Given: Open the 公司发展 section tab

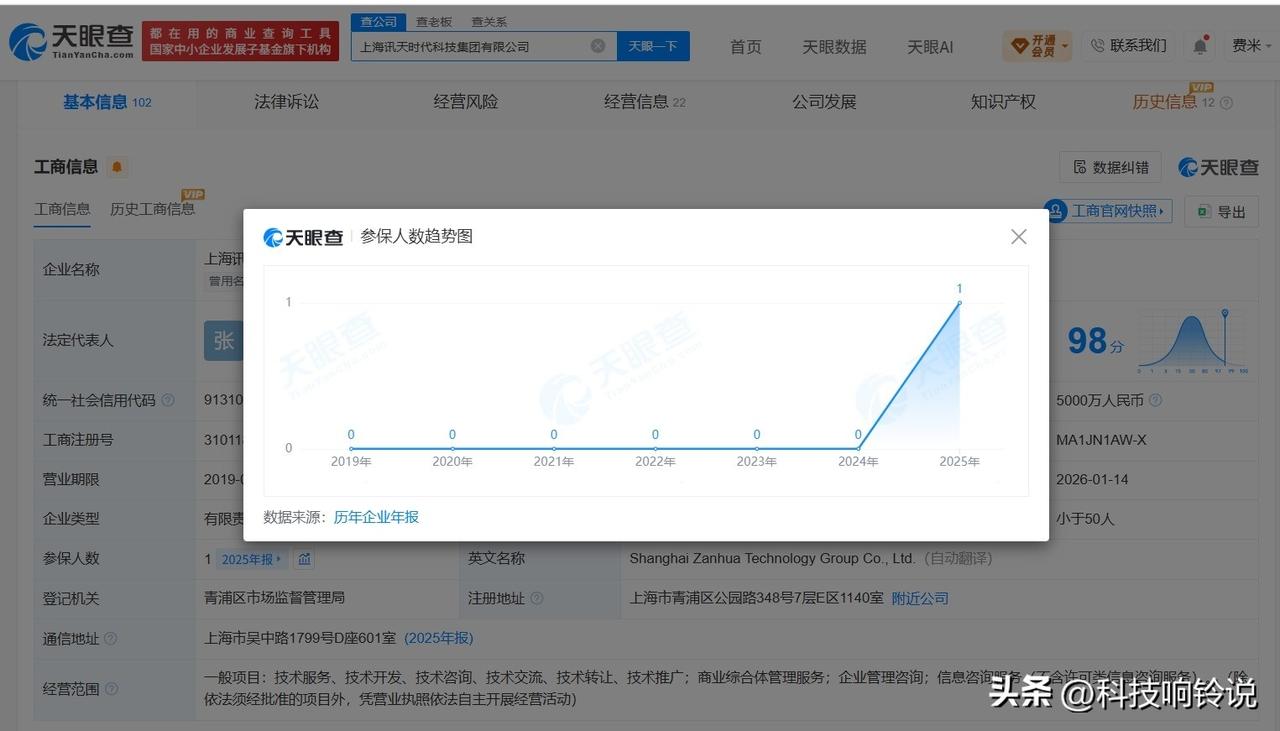Looking at the screenshot, I should [824, 102].
